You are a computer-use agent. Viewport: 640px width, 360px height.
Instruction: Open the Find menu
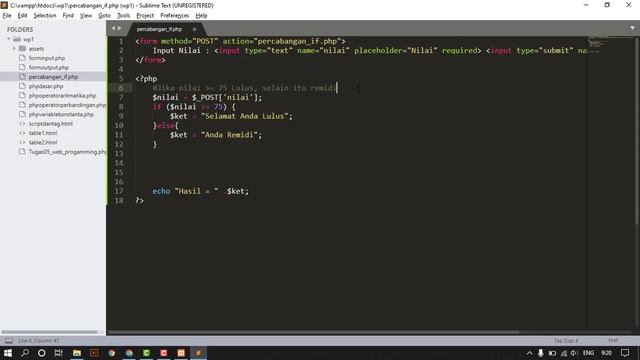[x=68, y=16]
